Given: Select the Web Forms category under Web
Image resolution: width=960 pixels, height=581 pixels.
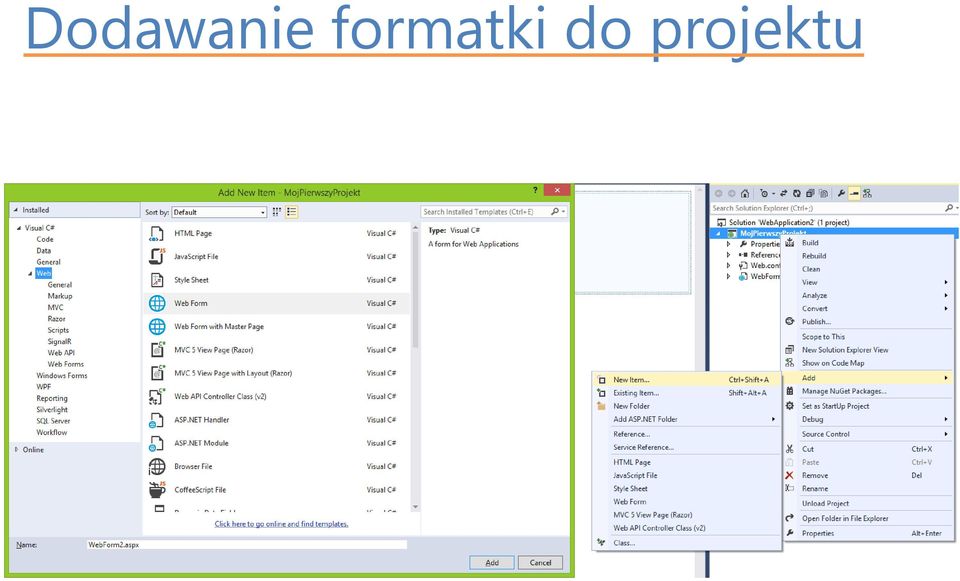Looking at the screenshot, I should (x=66, y=364).
